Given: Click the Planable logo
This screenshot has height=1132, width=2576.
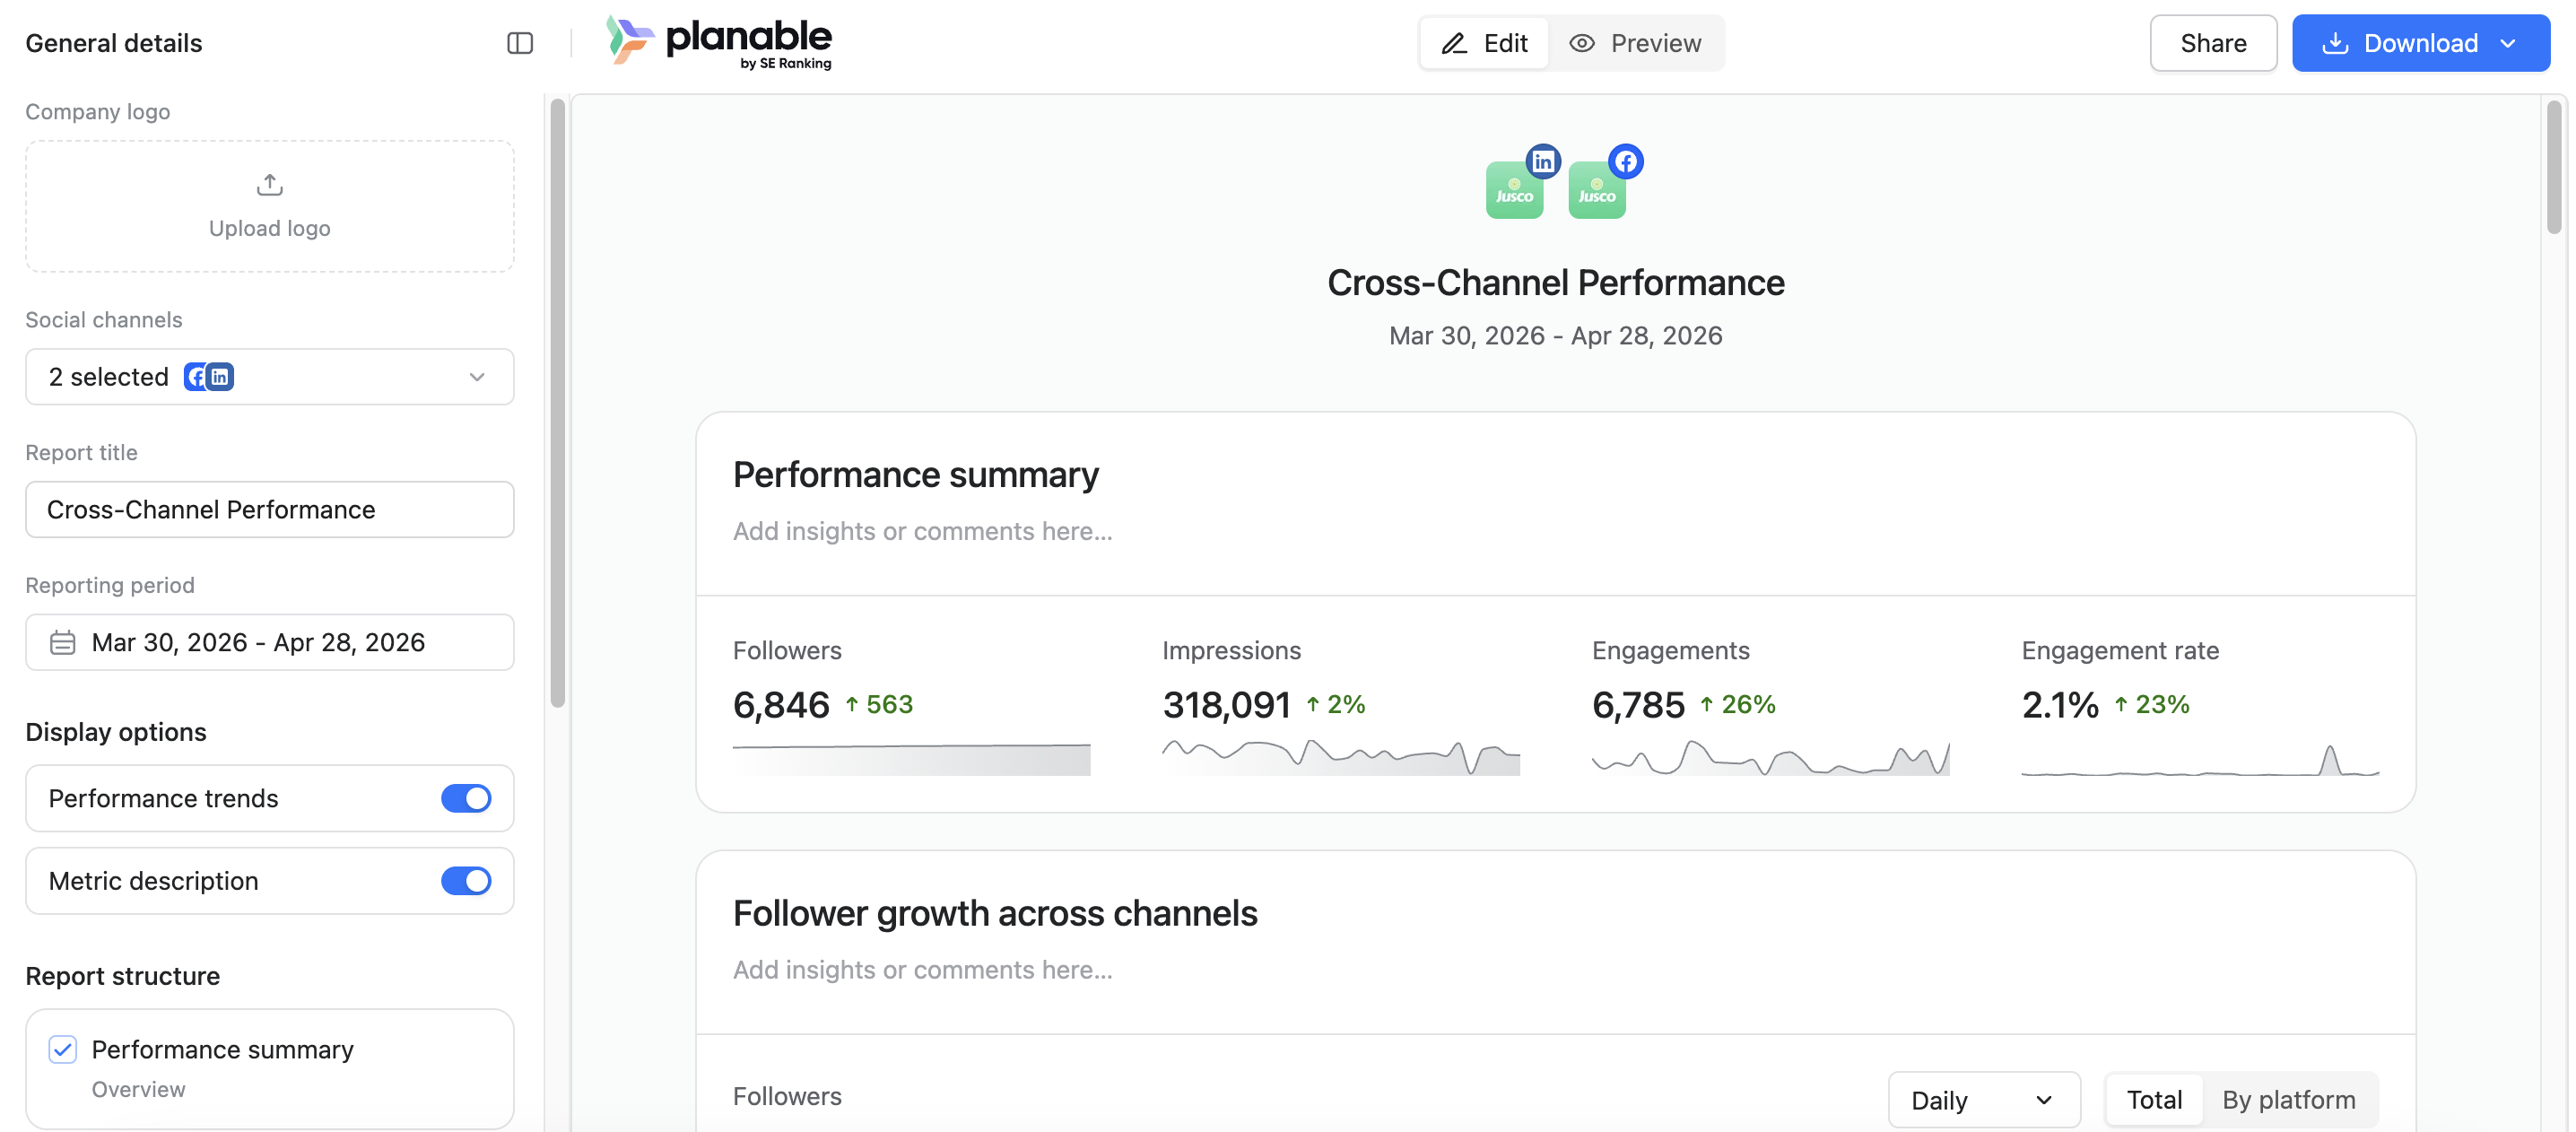Looking at the screenshot, I should [719, 43].
